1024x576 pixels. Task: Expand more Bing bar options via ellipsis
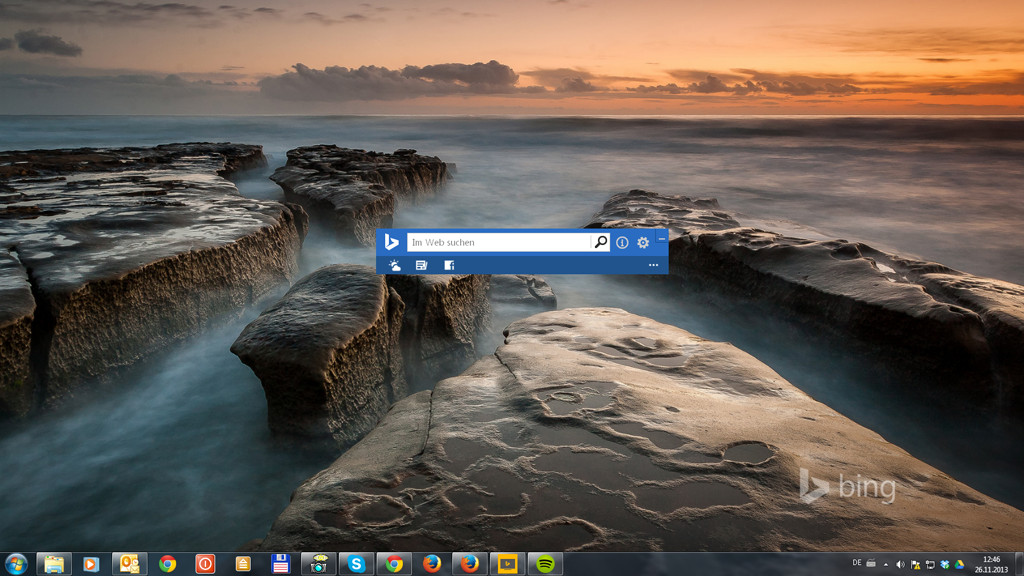pyautogui.click(x=653, y=265)
